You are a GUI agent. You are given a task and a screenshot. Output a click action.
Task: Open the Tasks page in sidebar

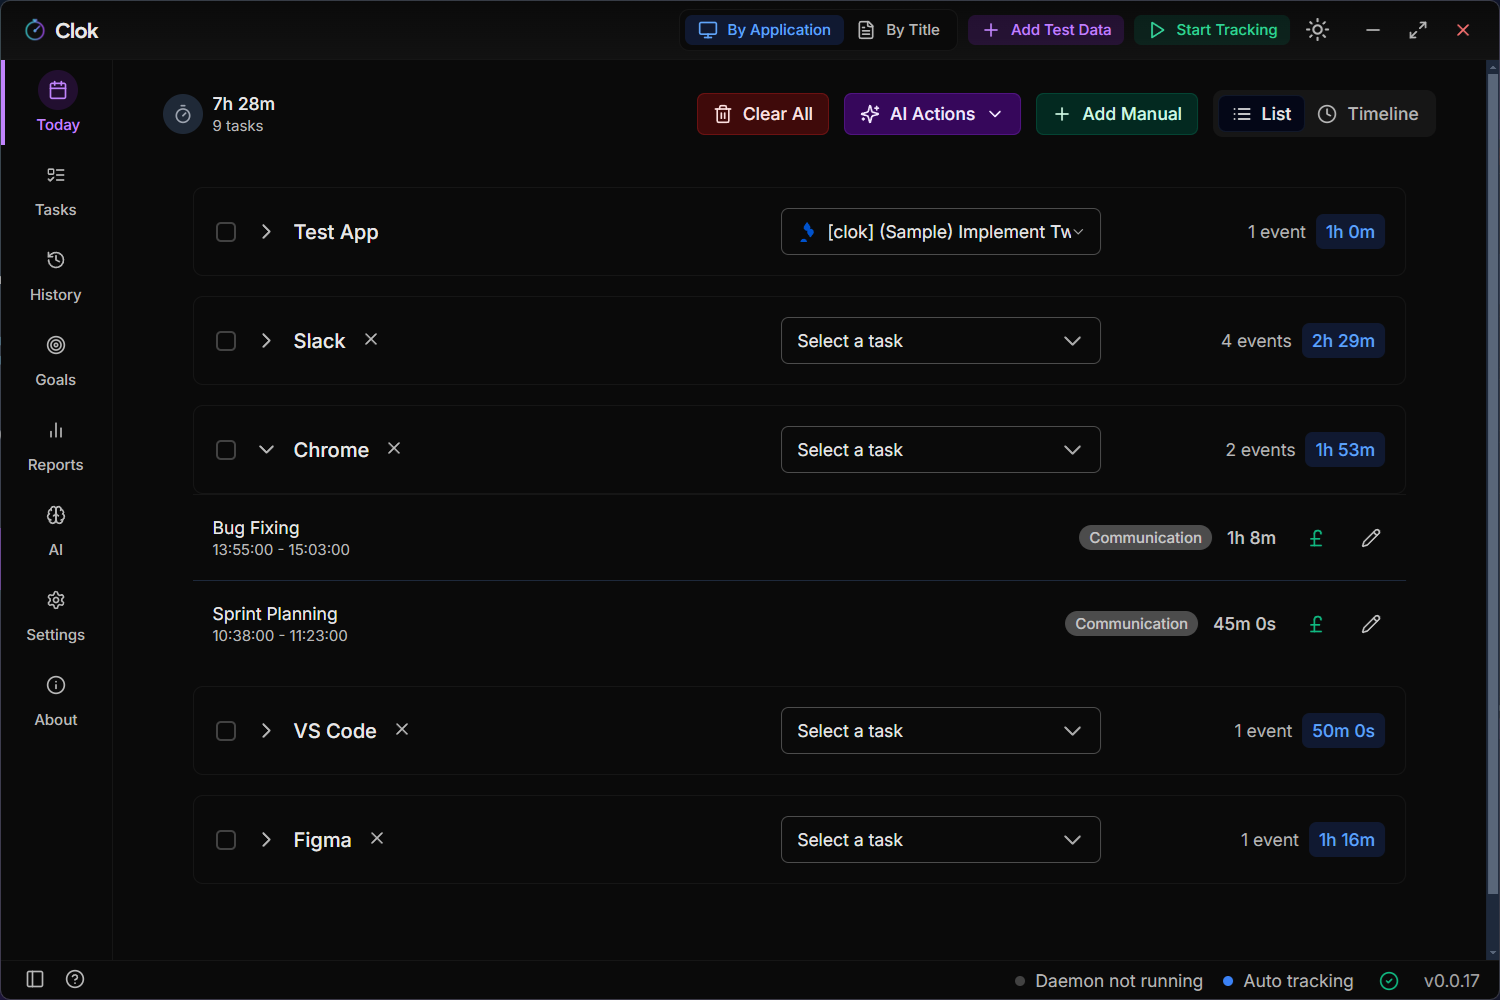point(56,191)
